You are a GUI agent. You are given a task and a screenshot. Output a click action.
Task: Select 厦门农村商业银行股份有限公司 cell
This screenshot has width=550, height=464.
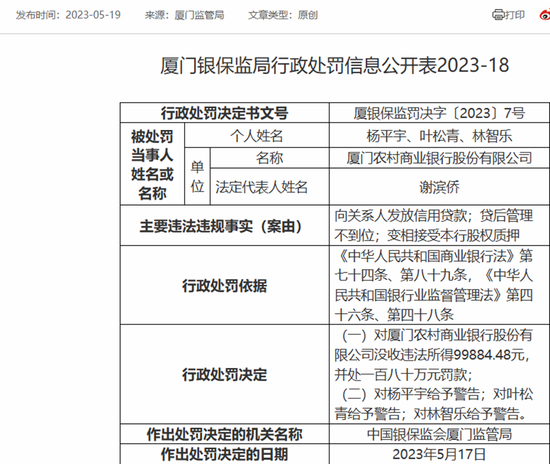[x=440, y=158]
